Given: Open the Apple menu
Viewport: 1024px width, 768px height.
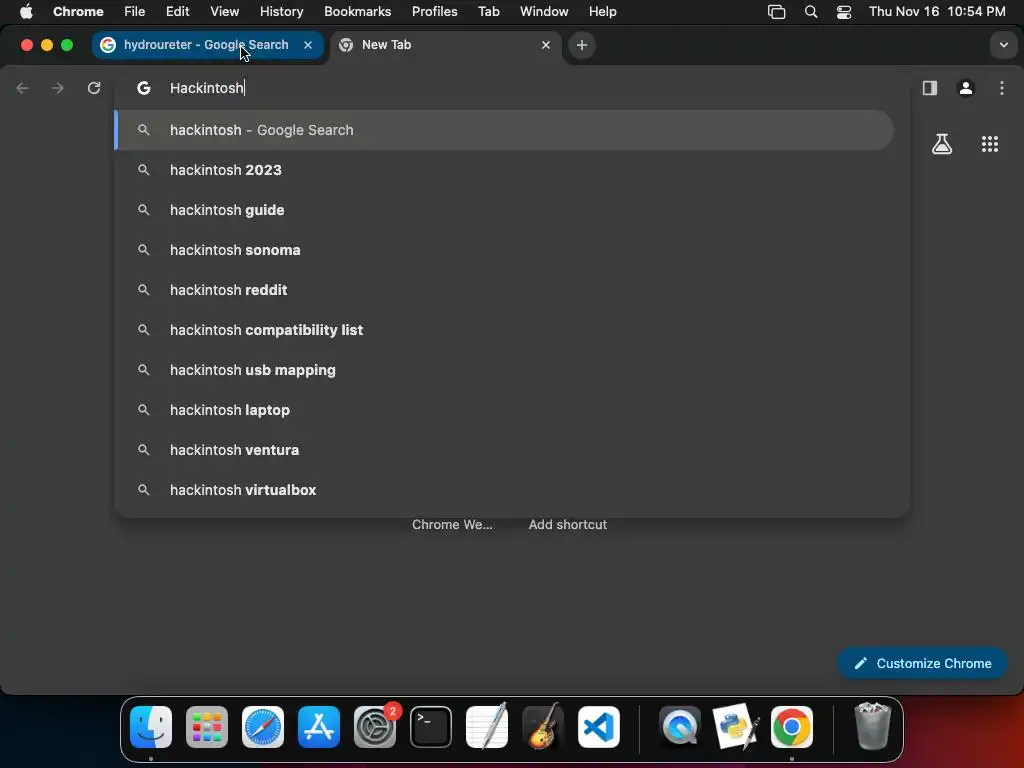Looking at the screenshot, I should coord(26,11).
